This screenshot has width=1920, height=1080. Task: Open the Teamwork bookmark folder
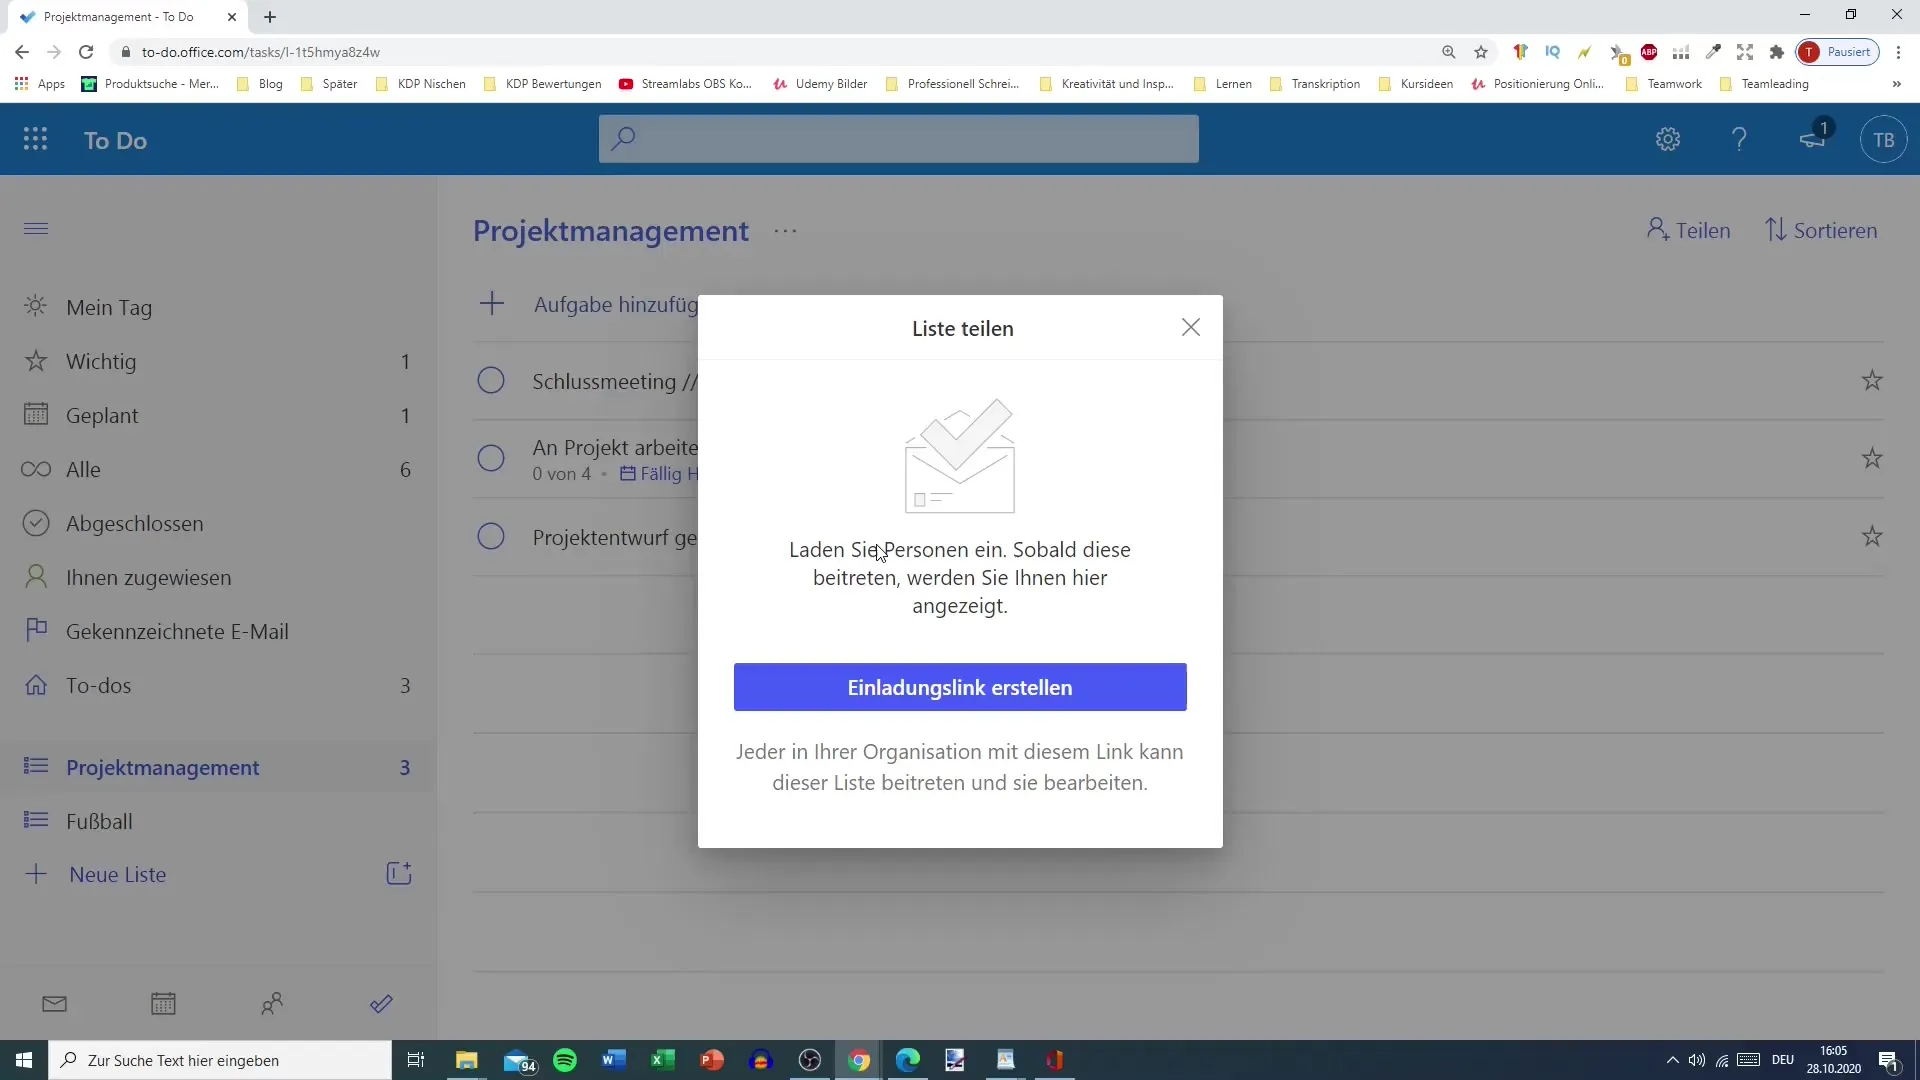tap(1663, 84)
